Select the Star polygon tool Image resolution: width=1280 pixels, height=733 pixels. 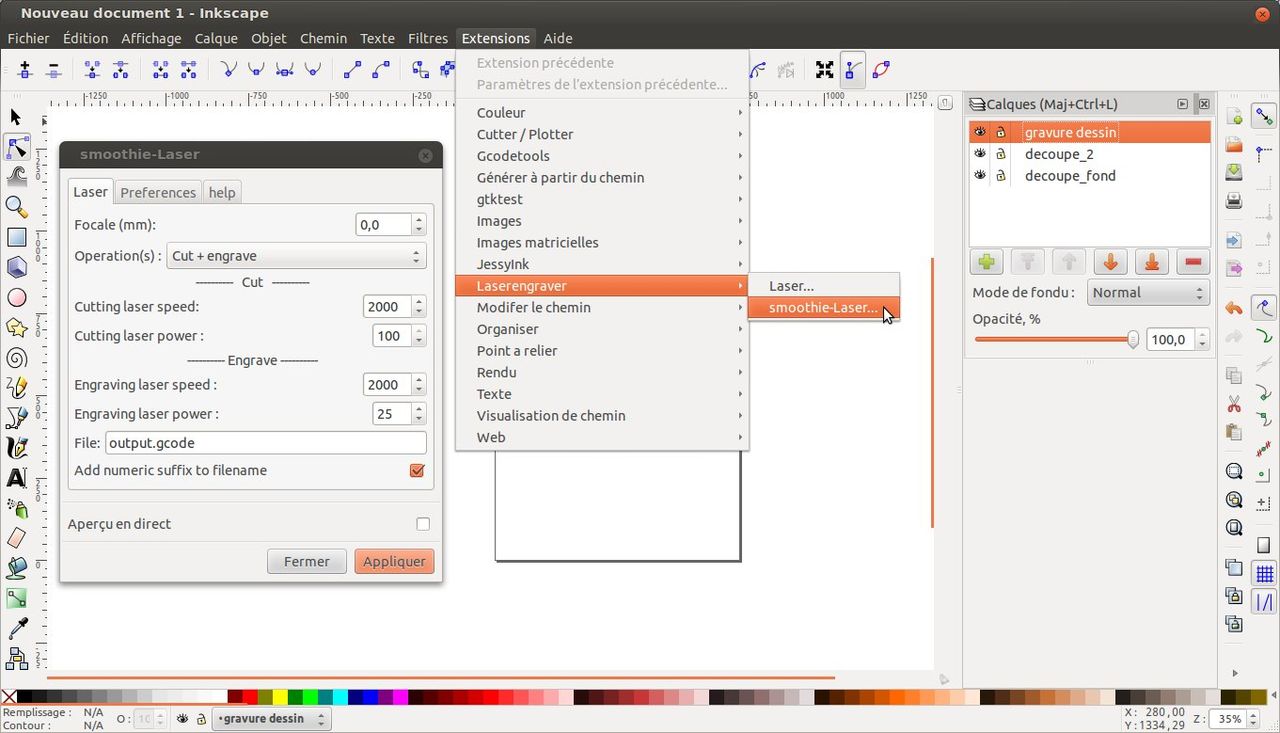click(x=16, y=328)
